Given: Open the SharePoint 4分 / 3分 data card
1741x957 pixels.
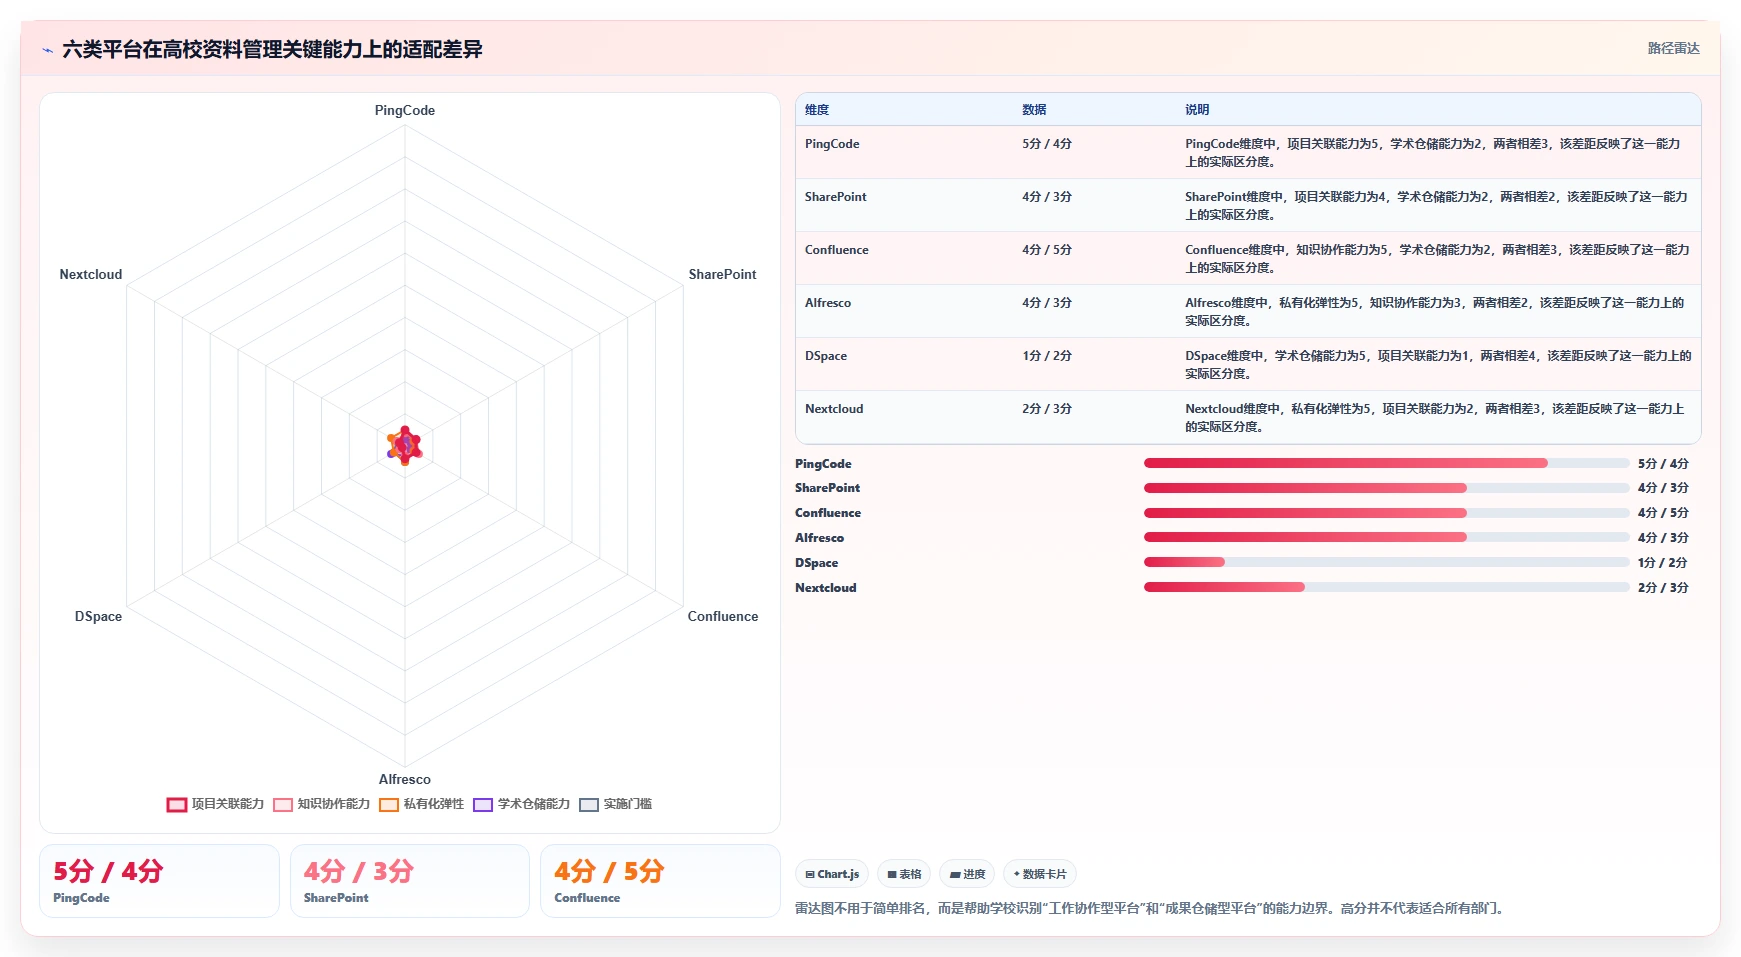Looking at the screenshot, I should tap(410, 881).
